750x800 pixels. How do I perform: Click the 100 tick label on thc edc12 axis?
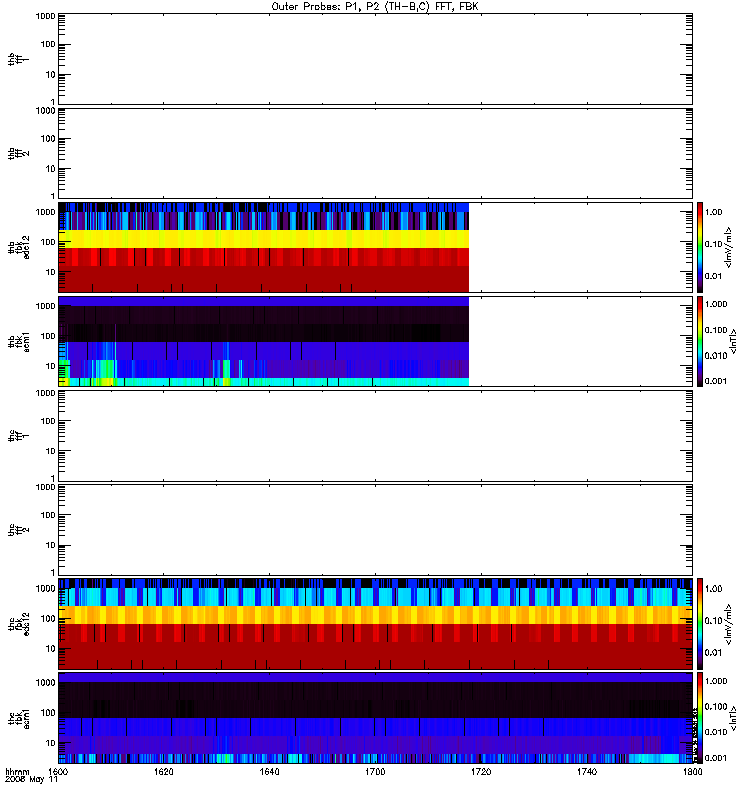pyautogui.click(x=48, y=619)
